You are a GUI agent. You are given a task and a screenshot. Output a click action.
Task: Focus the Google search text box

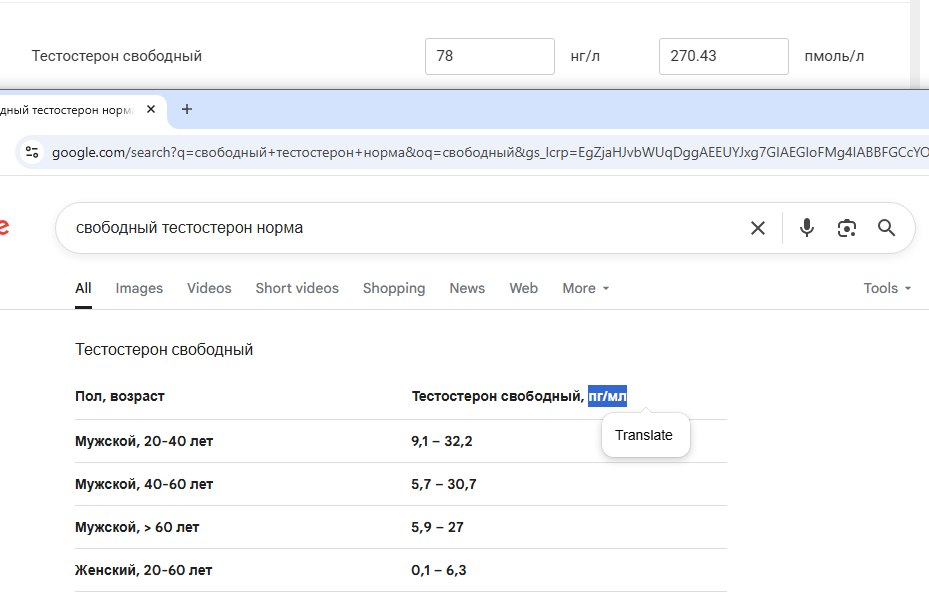click(x=400, y=228)
